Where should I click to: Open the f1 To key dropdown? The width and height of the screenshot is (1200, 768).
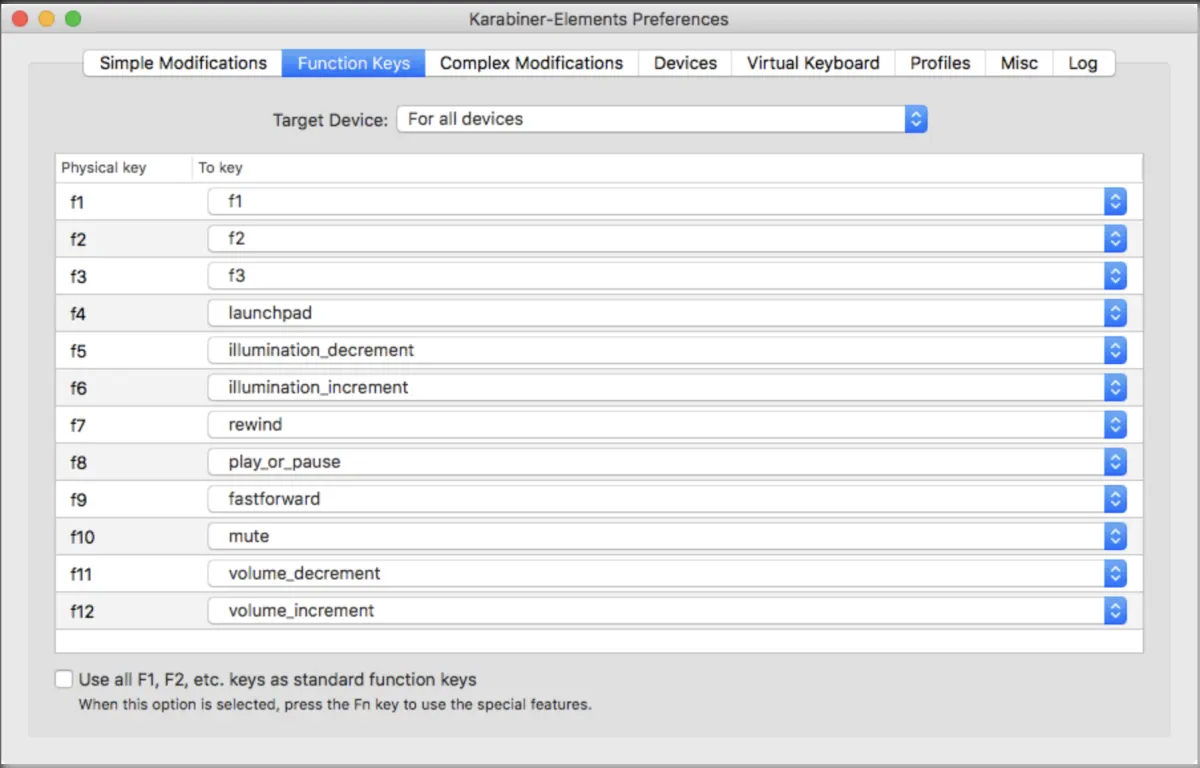668,201
